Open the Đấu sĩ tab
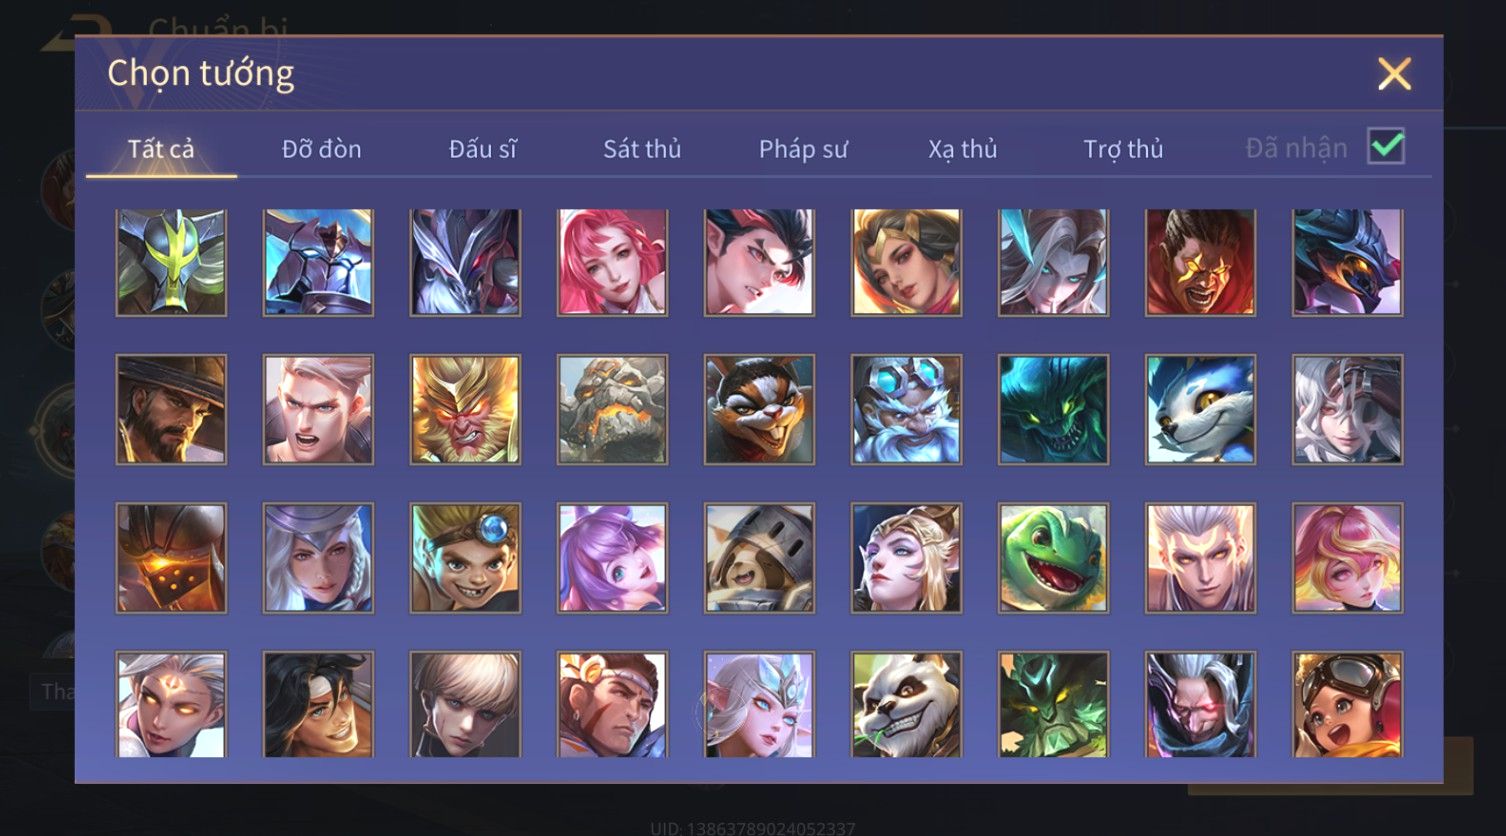The image size is (1506, 836). point(482,149)
